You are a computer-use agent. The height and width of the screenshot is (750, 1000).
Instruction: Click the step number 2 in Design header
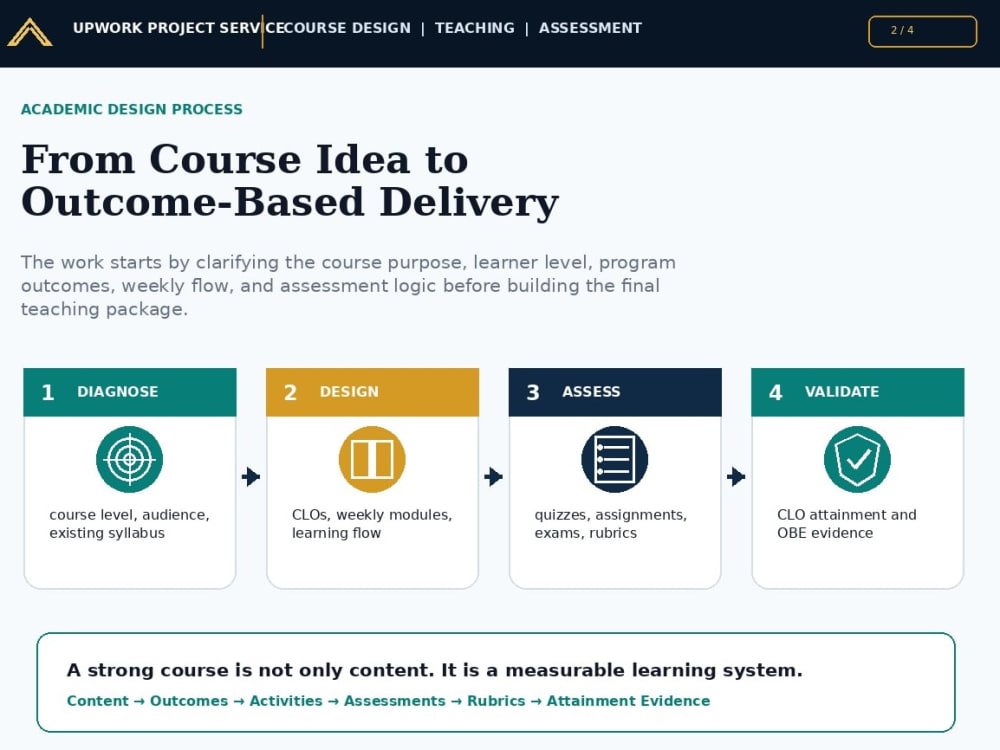coord(290,392)
